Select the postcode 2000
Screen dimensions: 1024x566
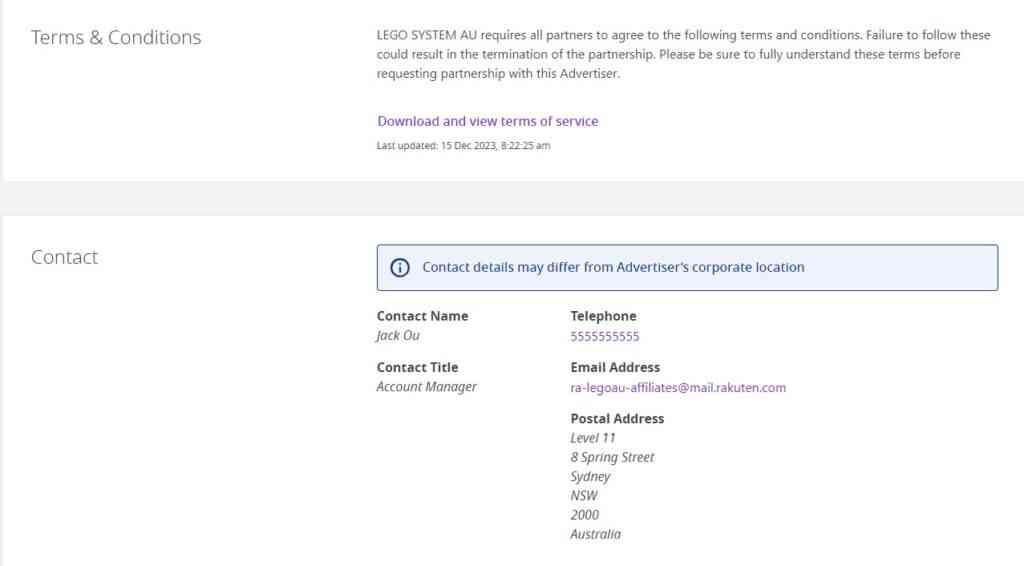pos(584,515)
